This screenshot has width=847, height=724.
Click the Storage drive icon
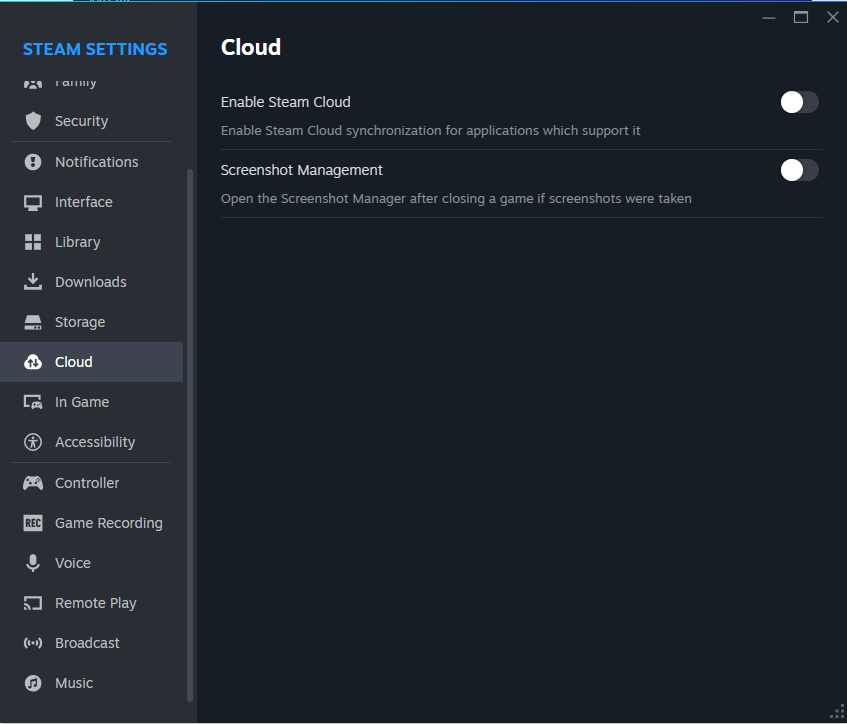(33, 322)
